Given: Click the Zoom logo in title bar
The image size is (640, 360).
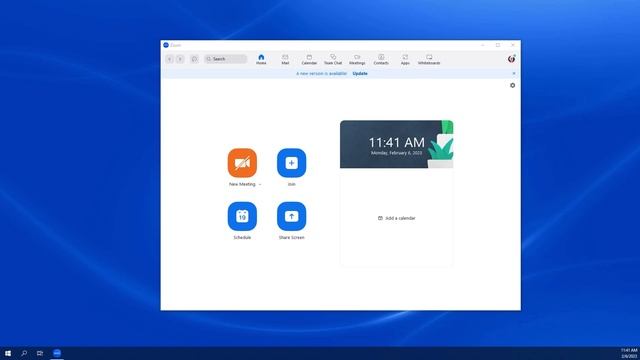Looking at the screenshot, I should (x=166, y=45).
